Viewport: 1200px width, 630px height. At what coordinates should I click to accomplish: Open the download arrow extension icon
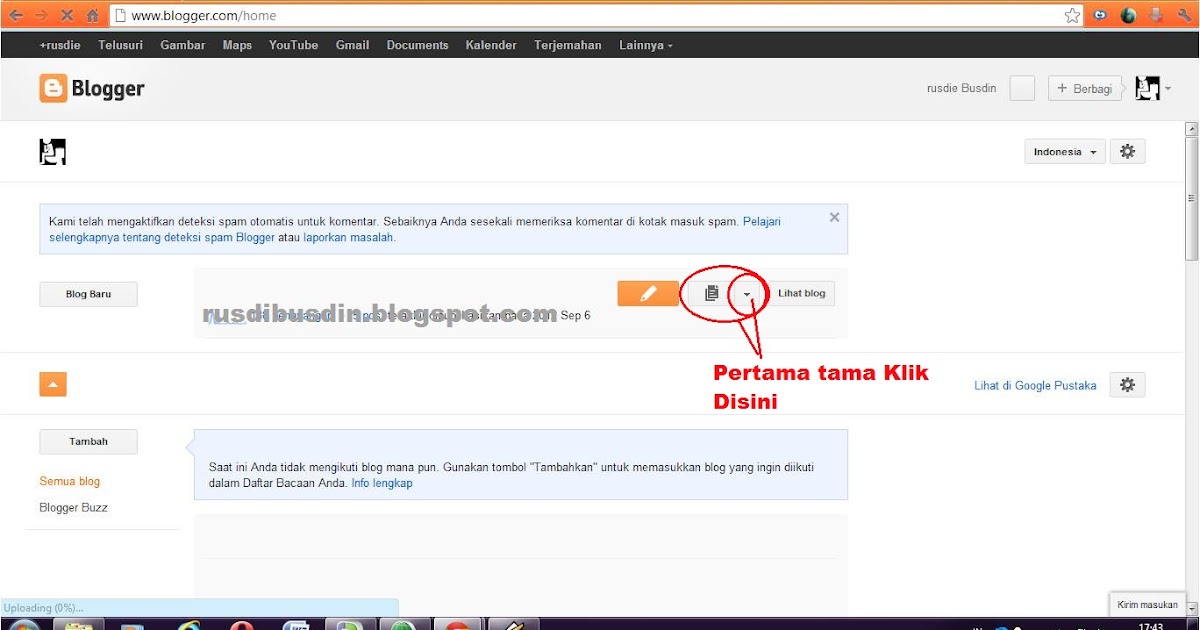(1156, 15)
